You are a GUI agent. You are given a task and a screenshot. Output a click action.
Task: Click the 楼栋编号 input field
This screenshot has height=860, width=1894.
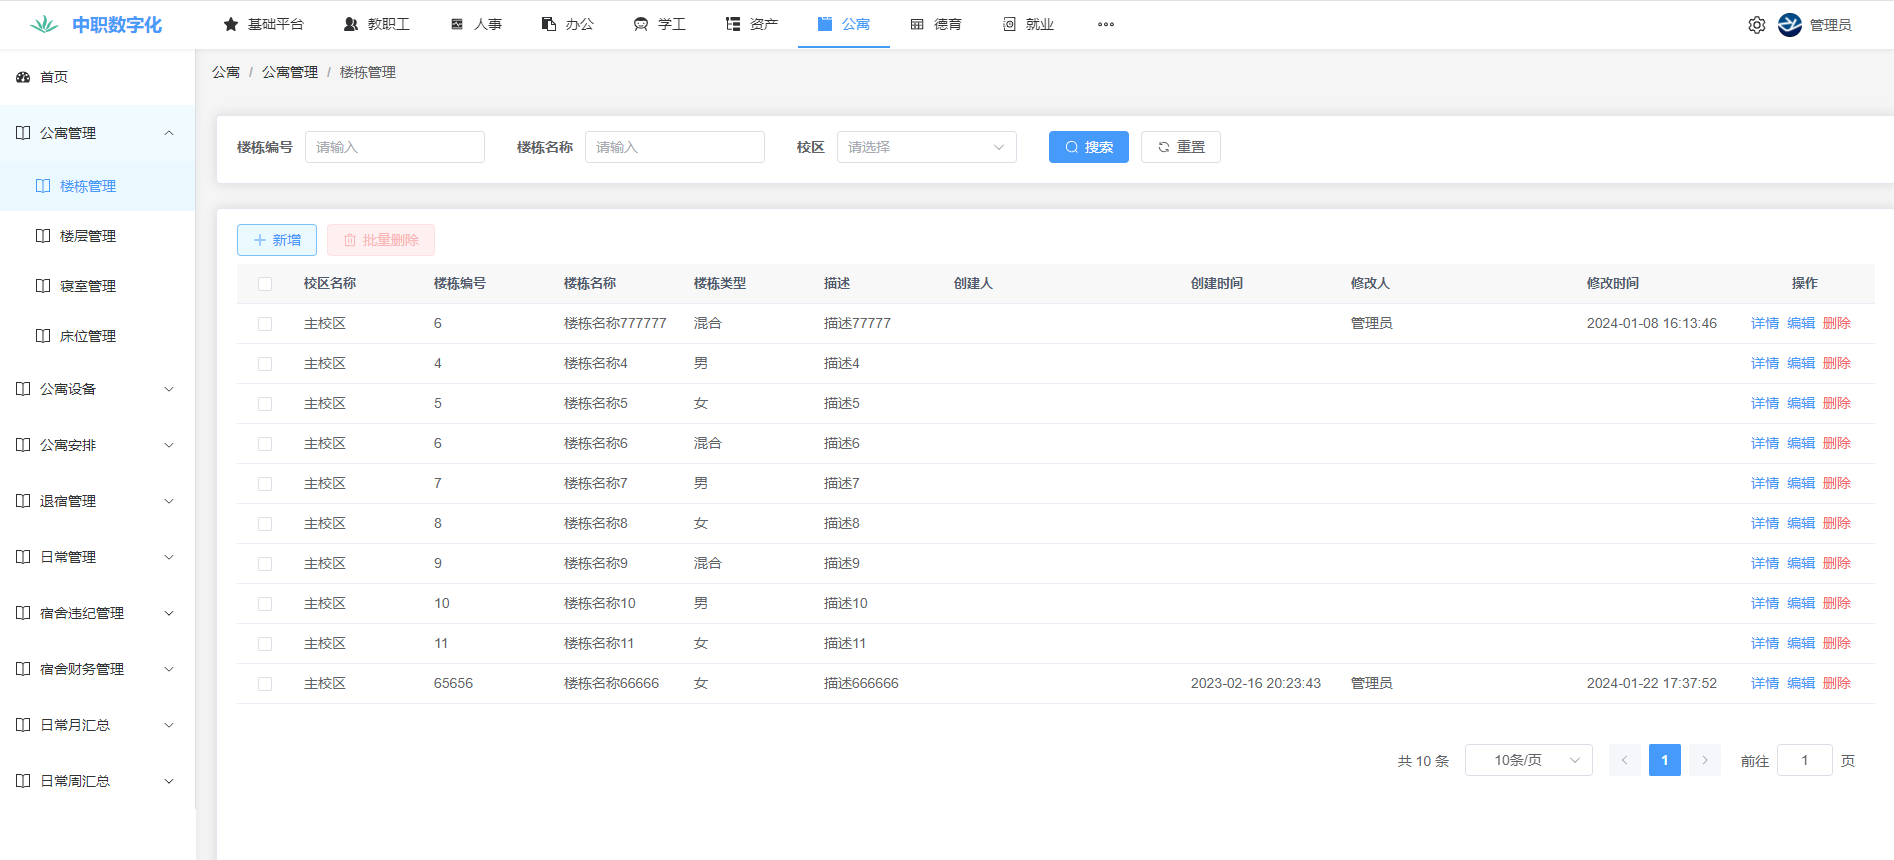coord(394,147)
